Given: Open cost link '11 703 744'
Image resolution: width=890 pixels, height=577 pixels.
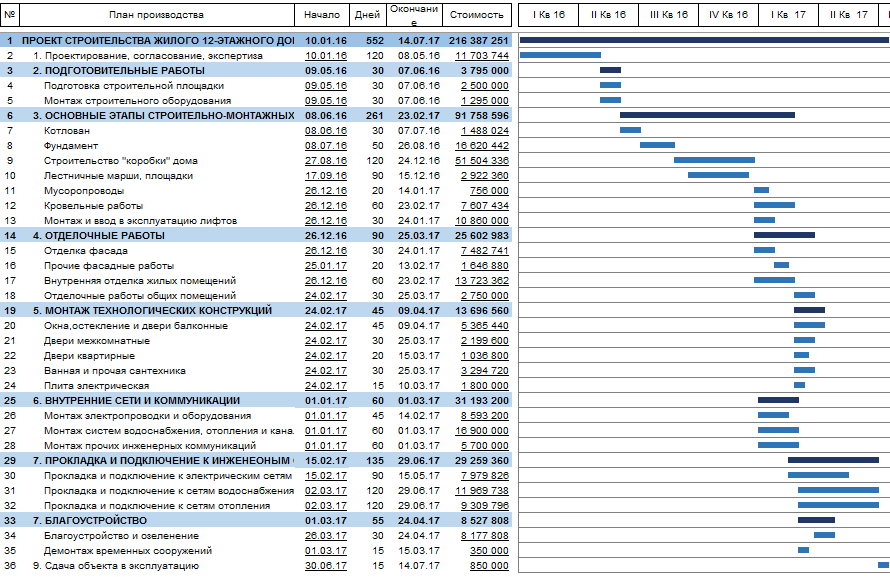Looking at the screenshot, I should pos(482,56).
